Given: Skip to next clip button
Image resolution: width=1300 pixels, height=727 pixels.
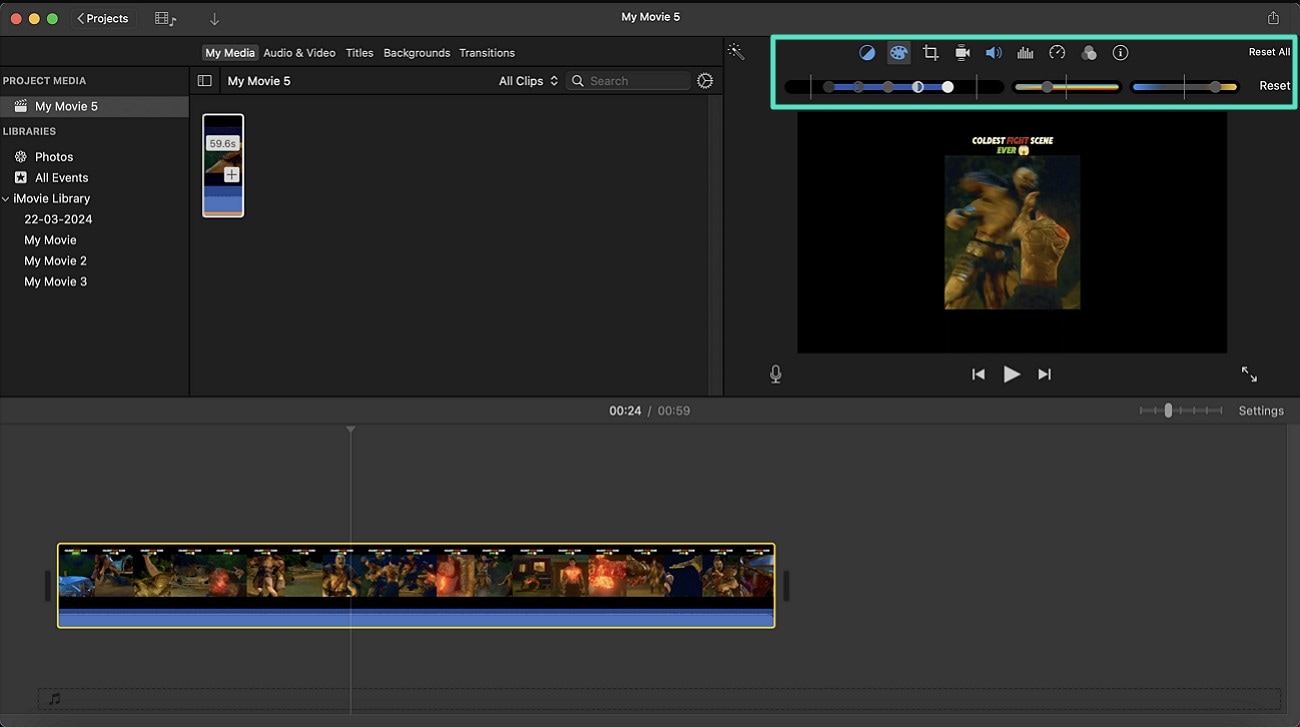Looking at the screenshot, I should coord(1044,374).
